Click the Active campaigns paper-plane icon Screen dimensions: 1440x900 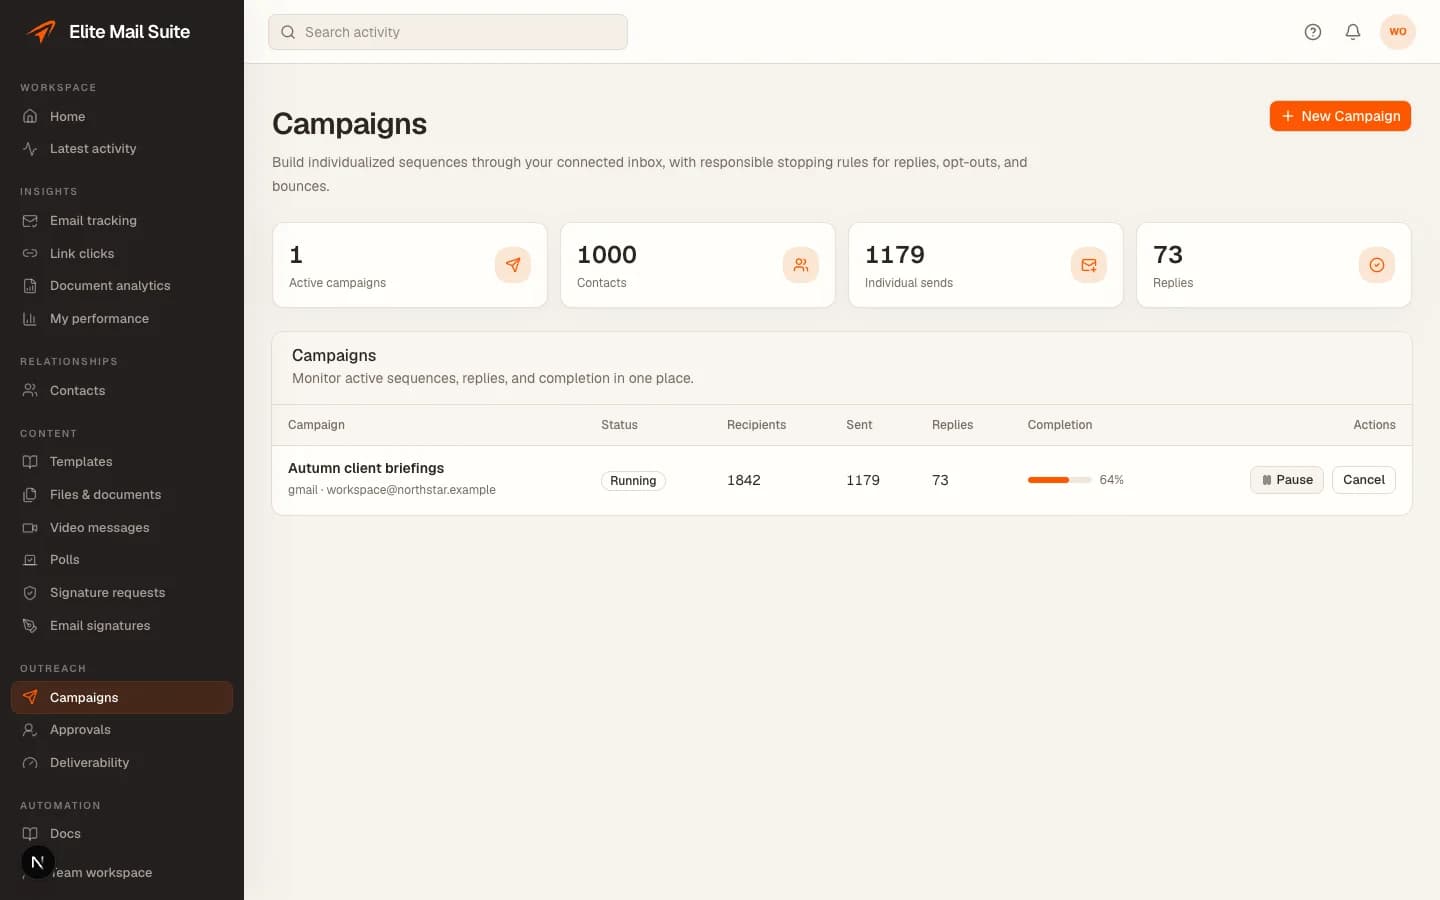[x=513, y=265]
